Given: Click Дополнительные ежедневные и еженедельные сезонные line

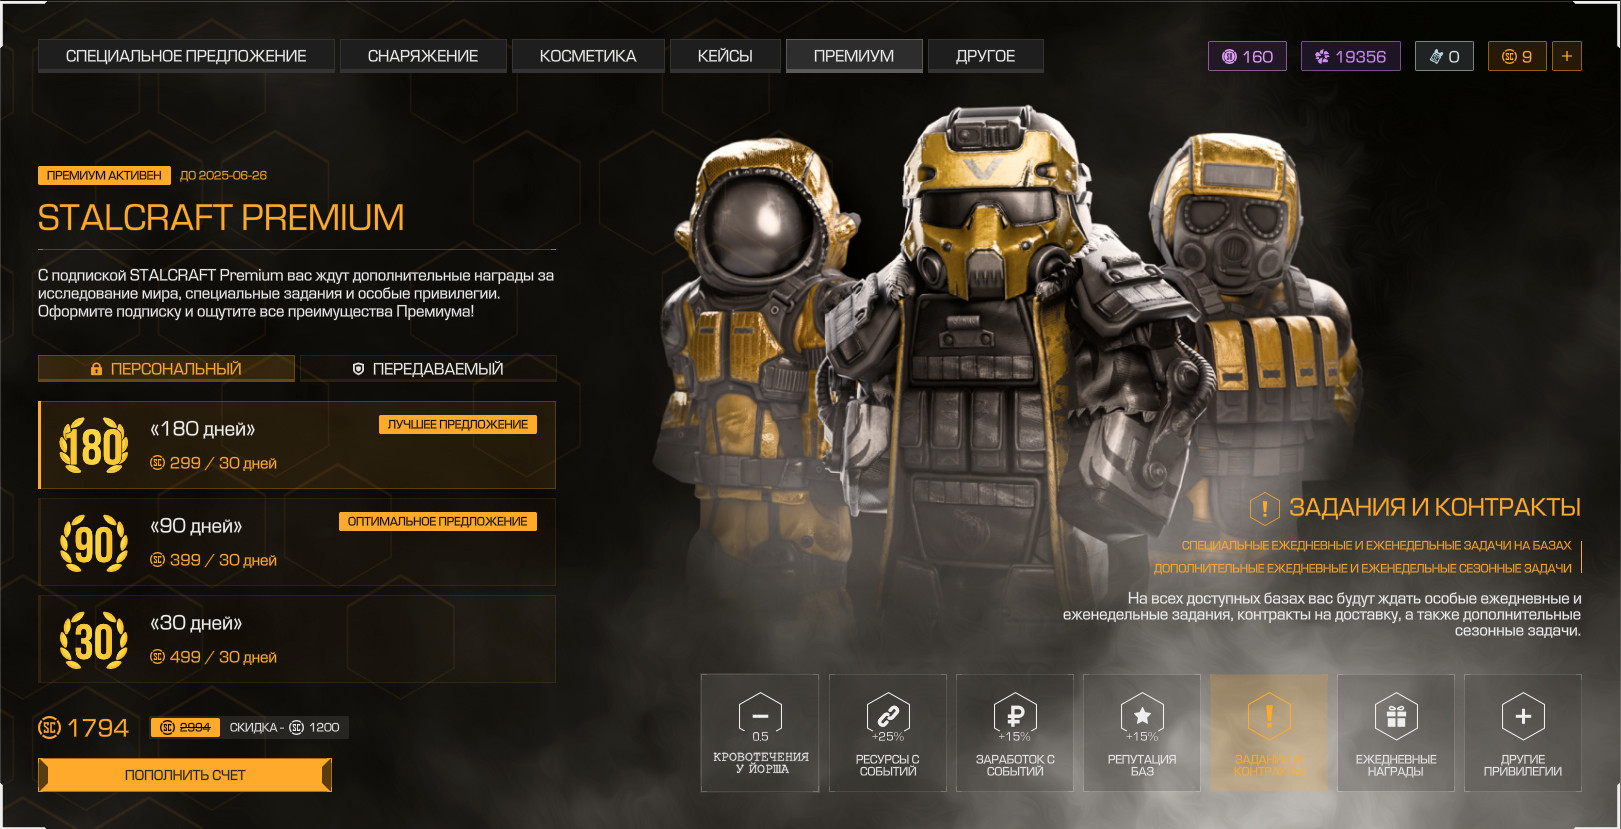Looking at the screenshot, I should (x=1362, y=568).
